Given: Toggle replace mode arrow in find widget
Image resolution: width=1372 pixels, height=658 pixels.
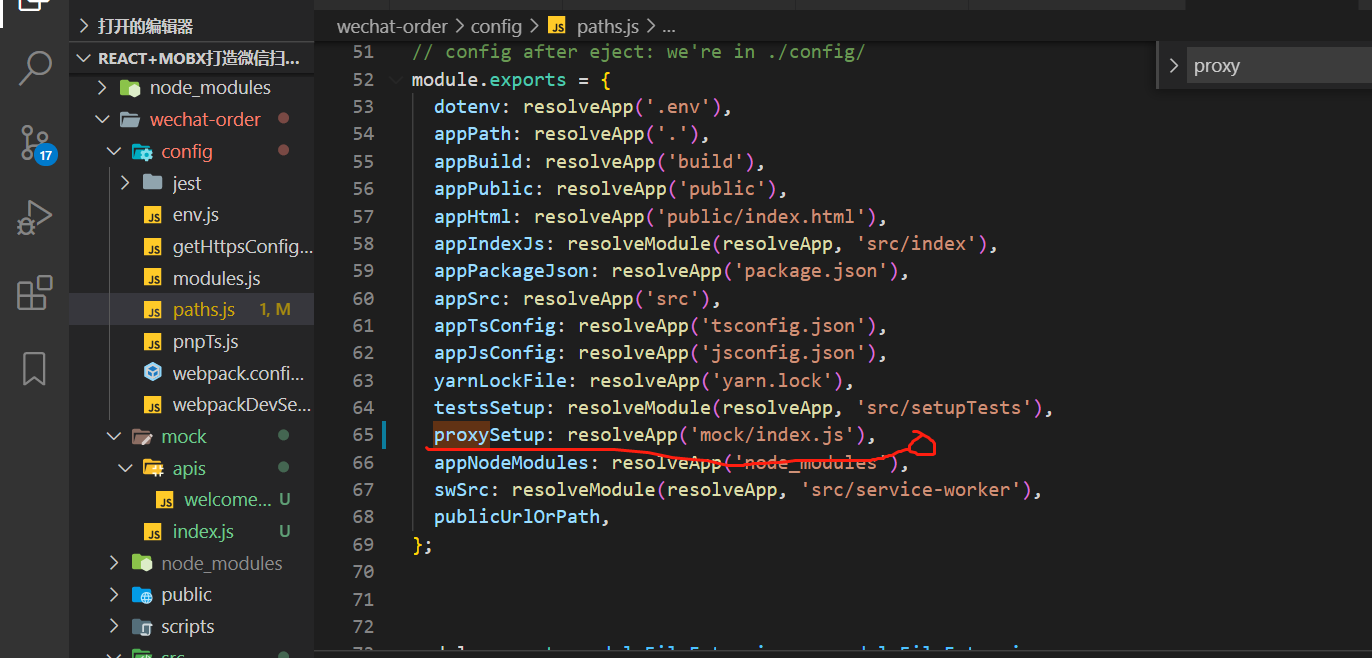Looking at the screenshot, I should click(1173, 66).
